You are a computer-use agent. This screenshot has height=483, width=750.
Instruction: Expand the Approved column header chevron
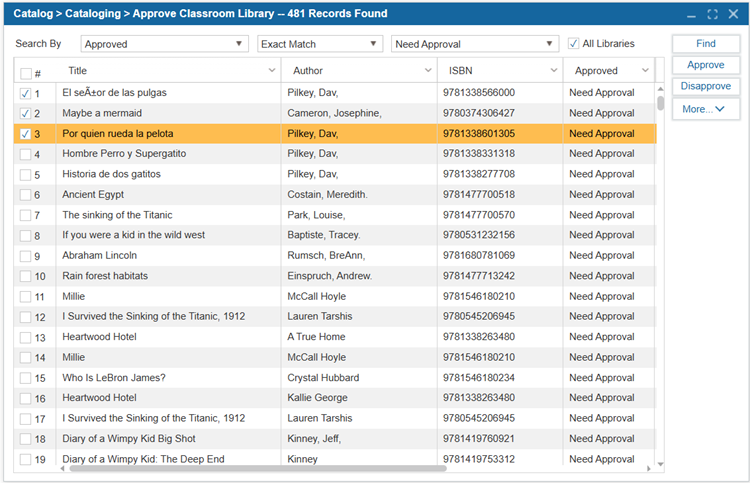click(x=645, y=70)
